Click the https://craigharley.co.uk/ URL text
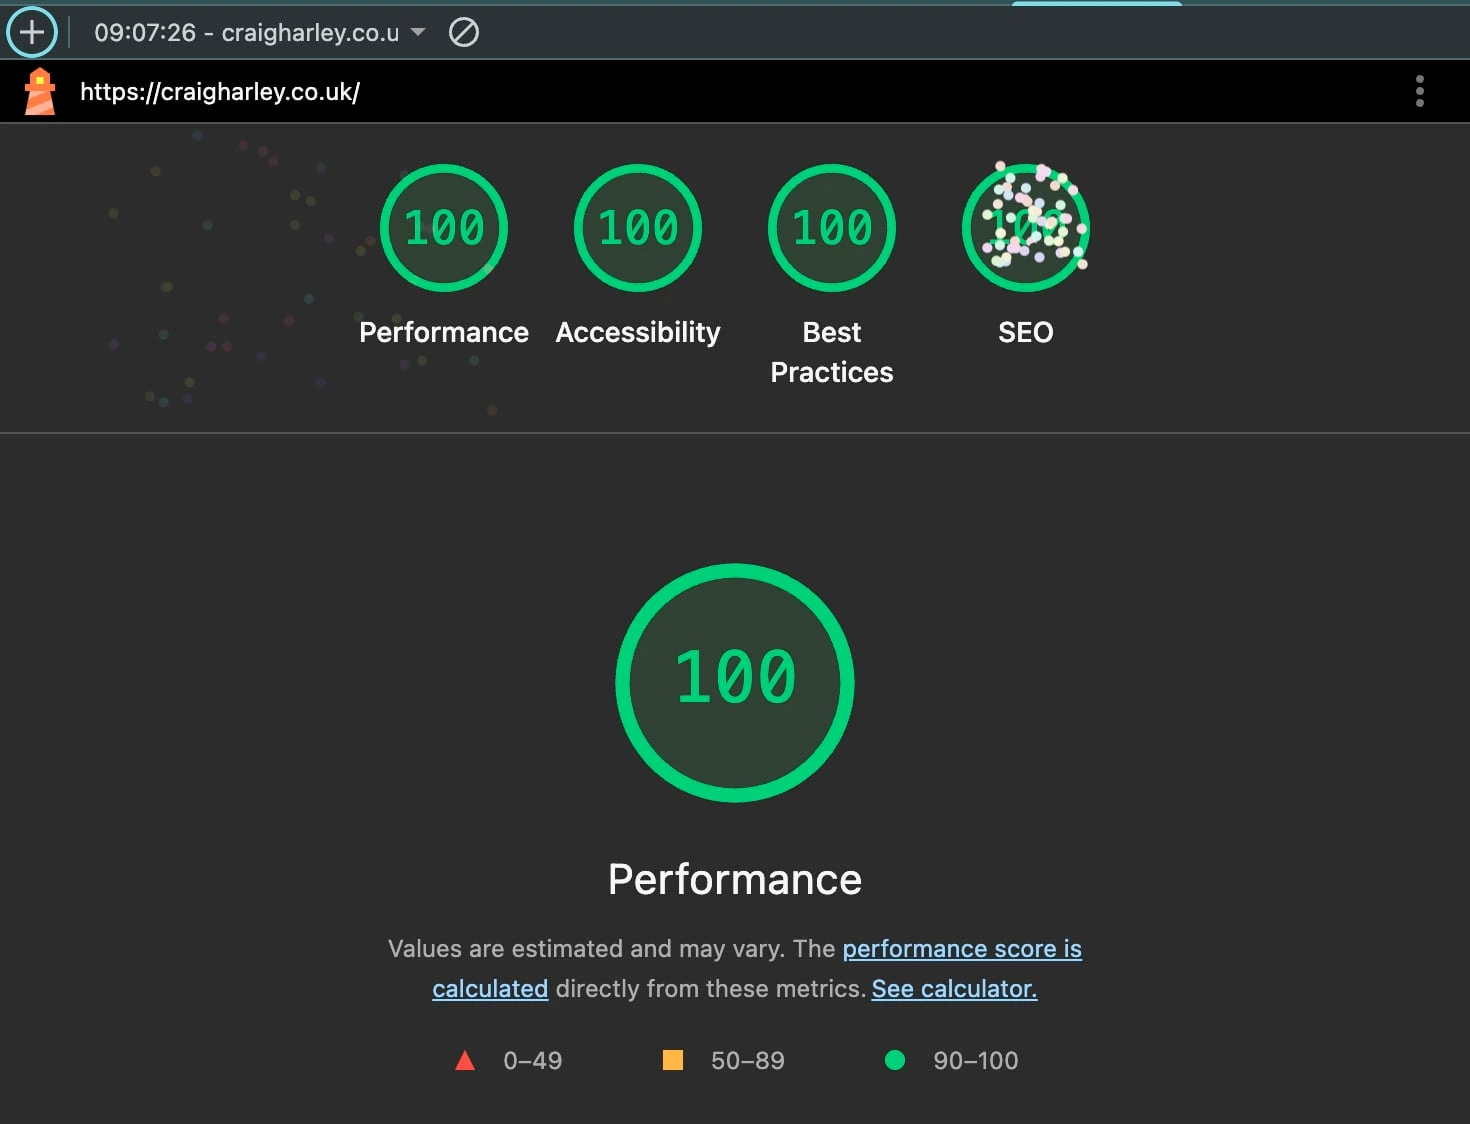This screenshot has height=1124, width=1470. point(220,91)
